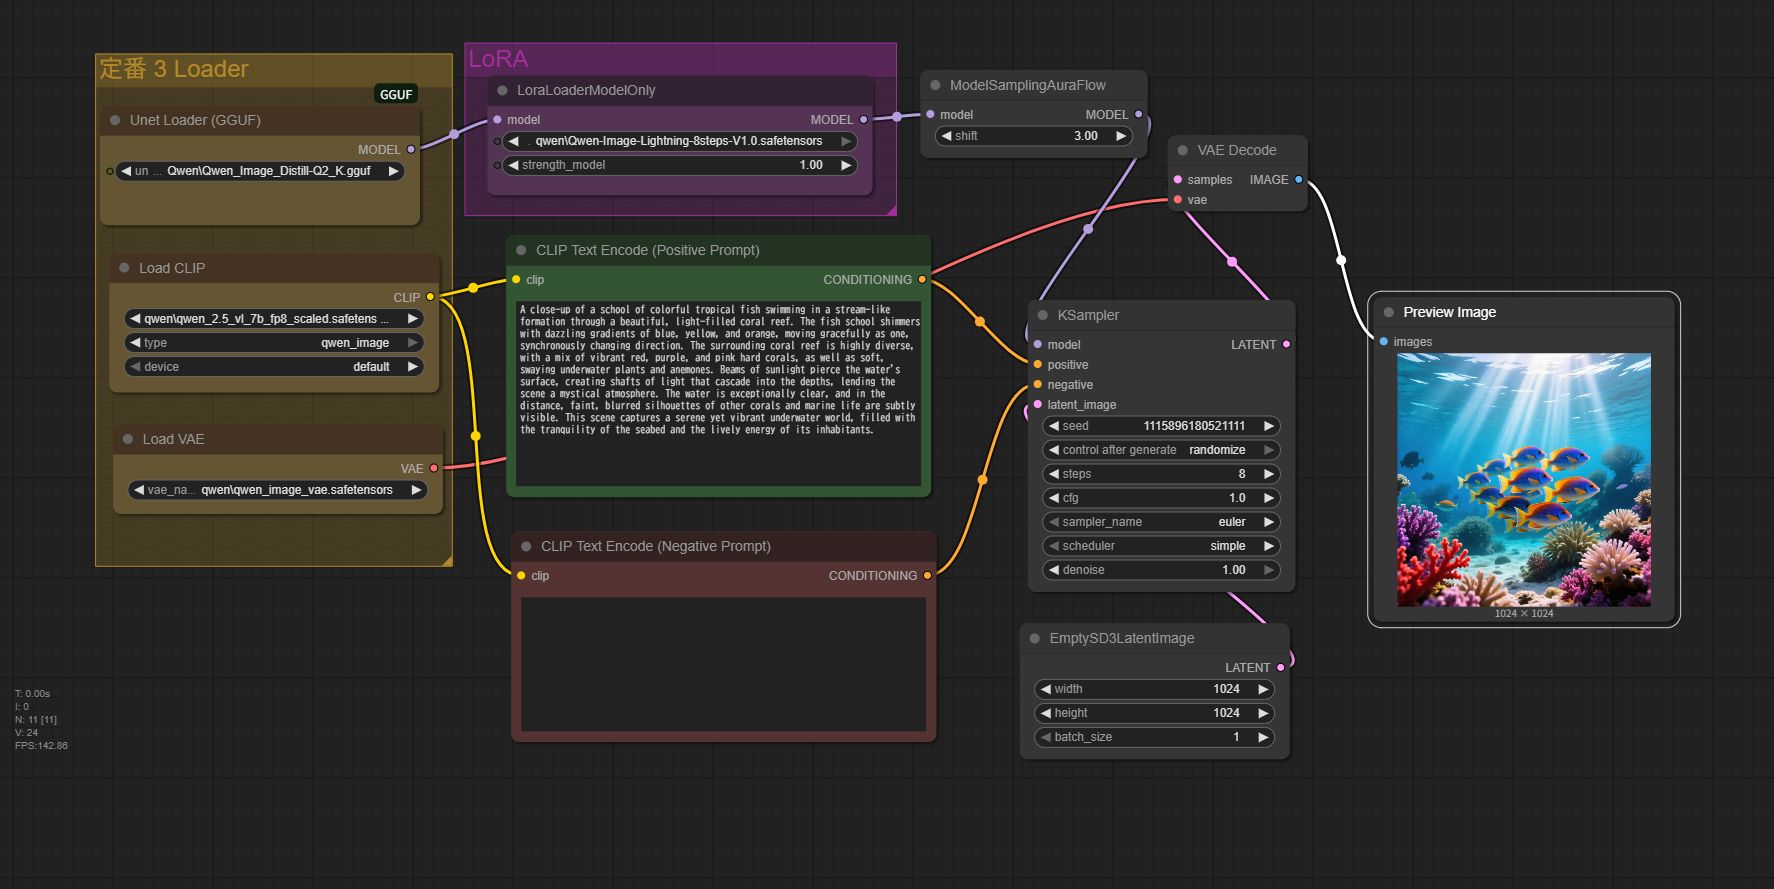Screen dimensions: 1774x889
Task: Click the CONDITIONING output slot of the Positive Prompt node
Action: (922, 280)
